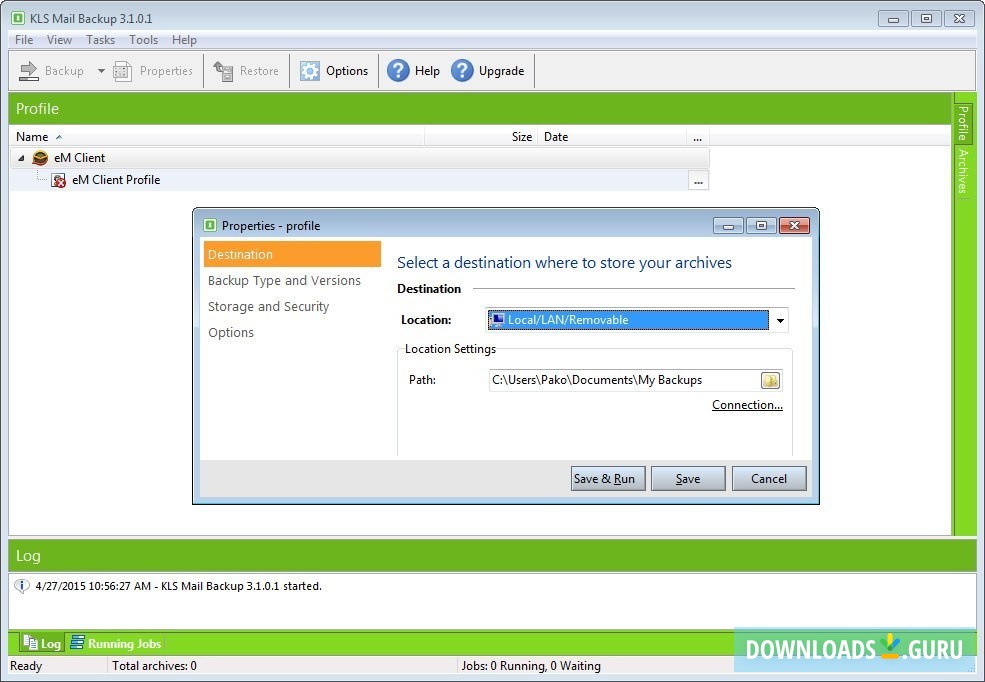Switch to the Archives side tab
The height and width of the screenshot is (682, 985).
963,172
